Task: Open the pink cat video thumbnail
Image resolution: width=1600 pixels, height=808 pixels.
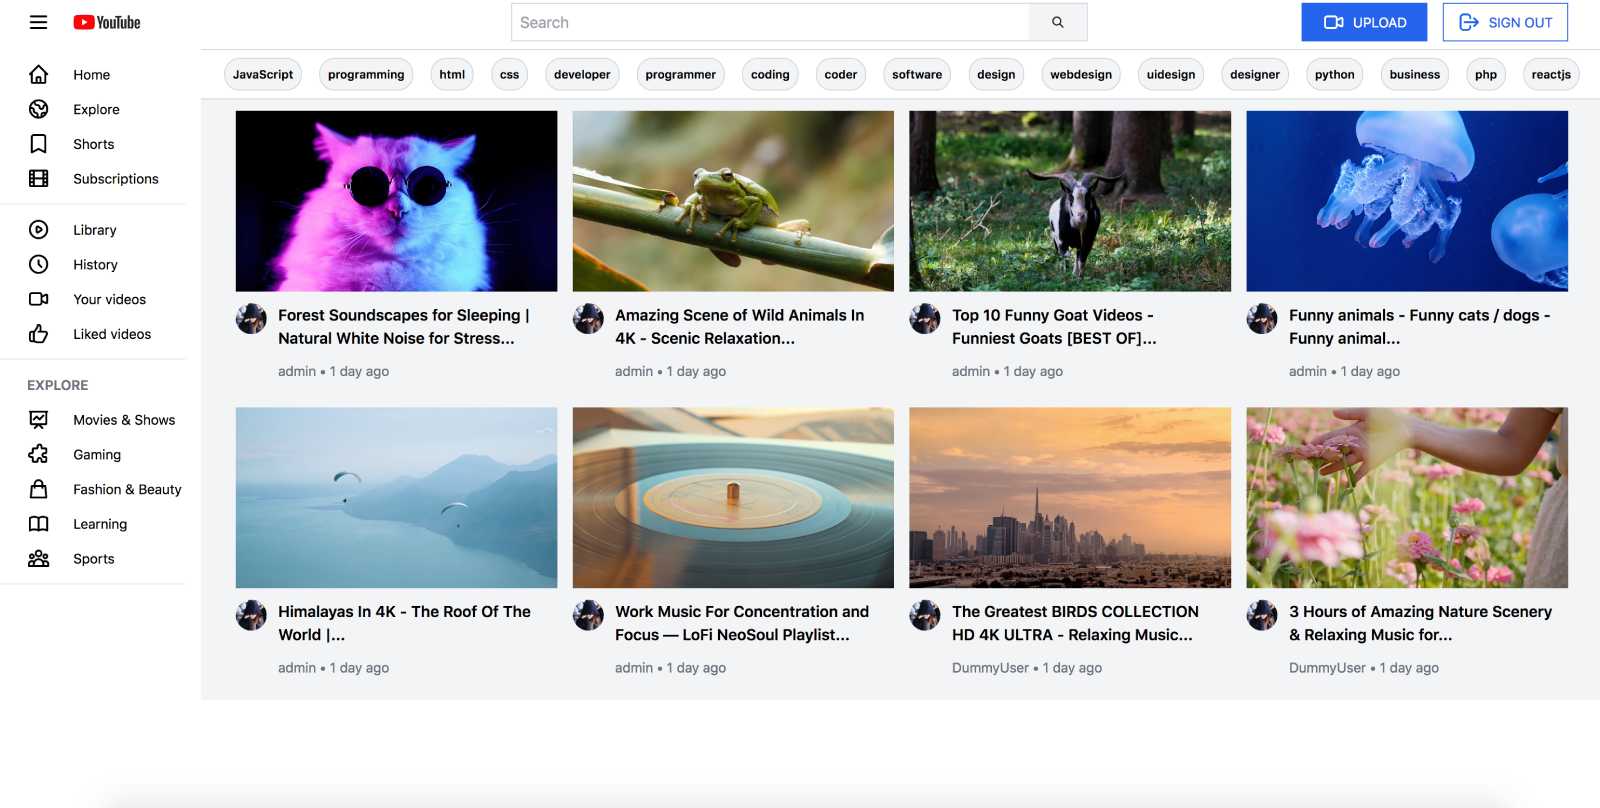Action: tap(396, 201)
